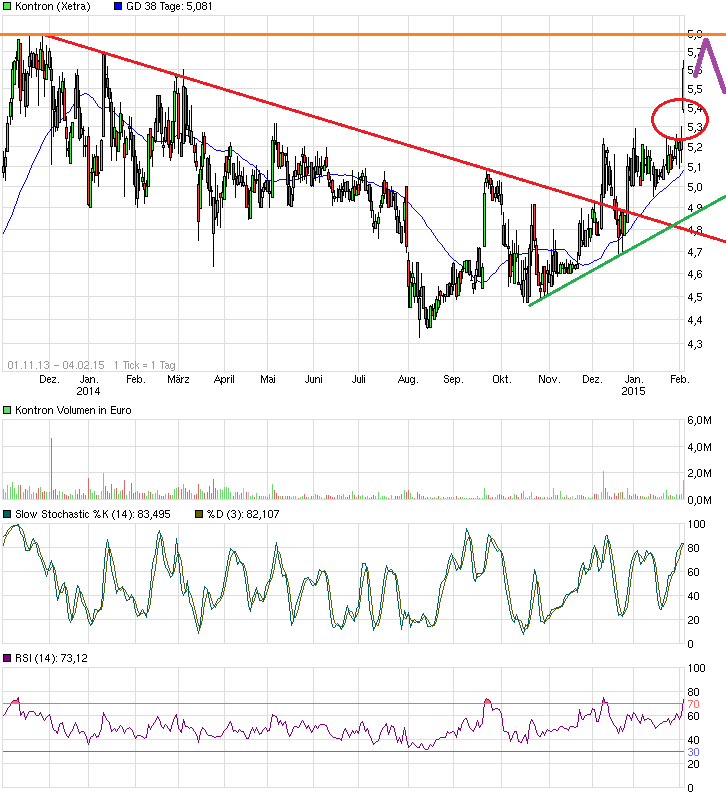Click the red '70' RSI threshold label
Screen dimensions: 726x796
click(x=694, y=704)
